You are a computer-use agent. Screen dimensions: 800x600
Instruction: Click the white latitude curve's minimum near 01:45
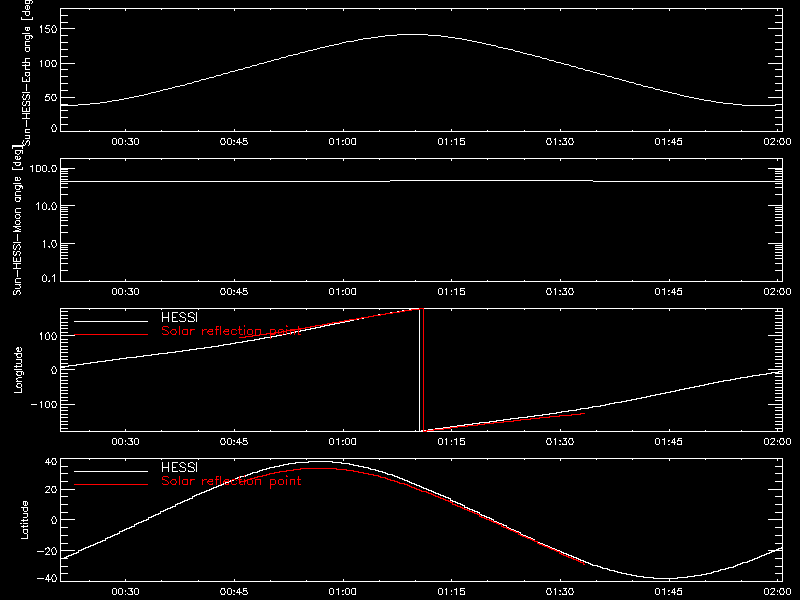tap(667, 579)
